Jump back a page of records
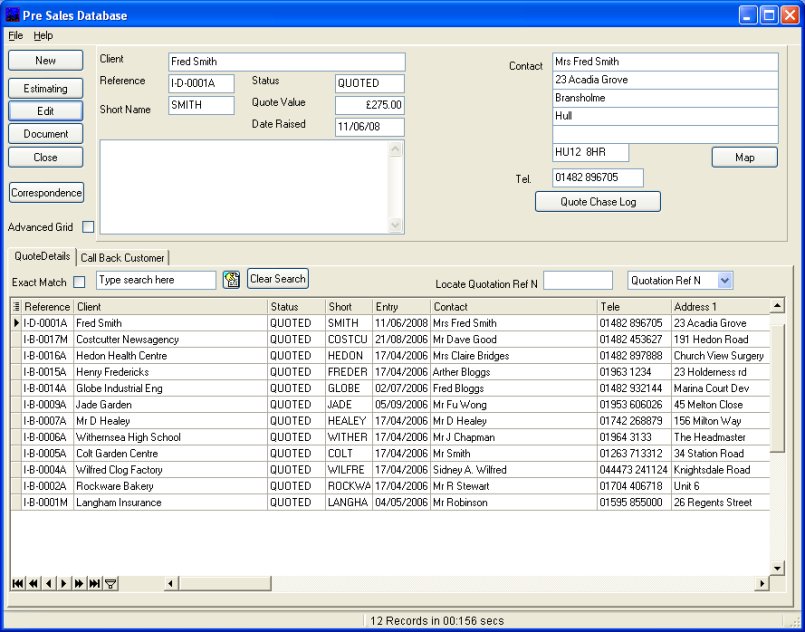 click(33, 583)
